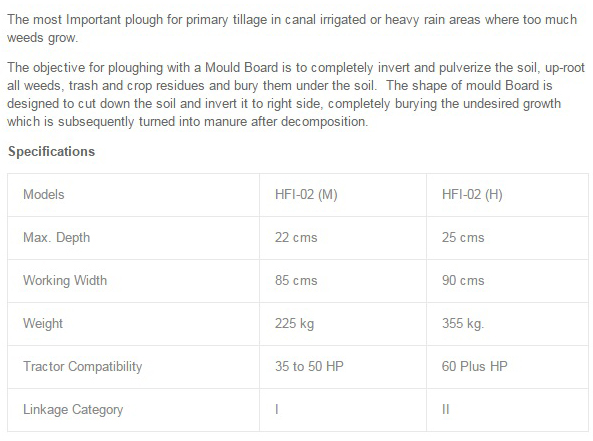Click the 85 cms width value

pos(296,281)
